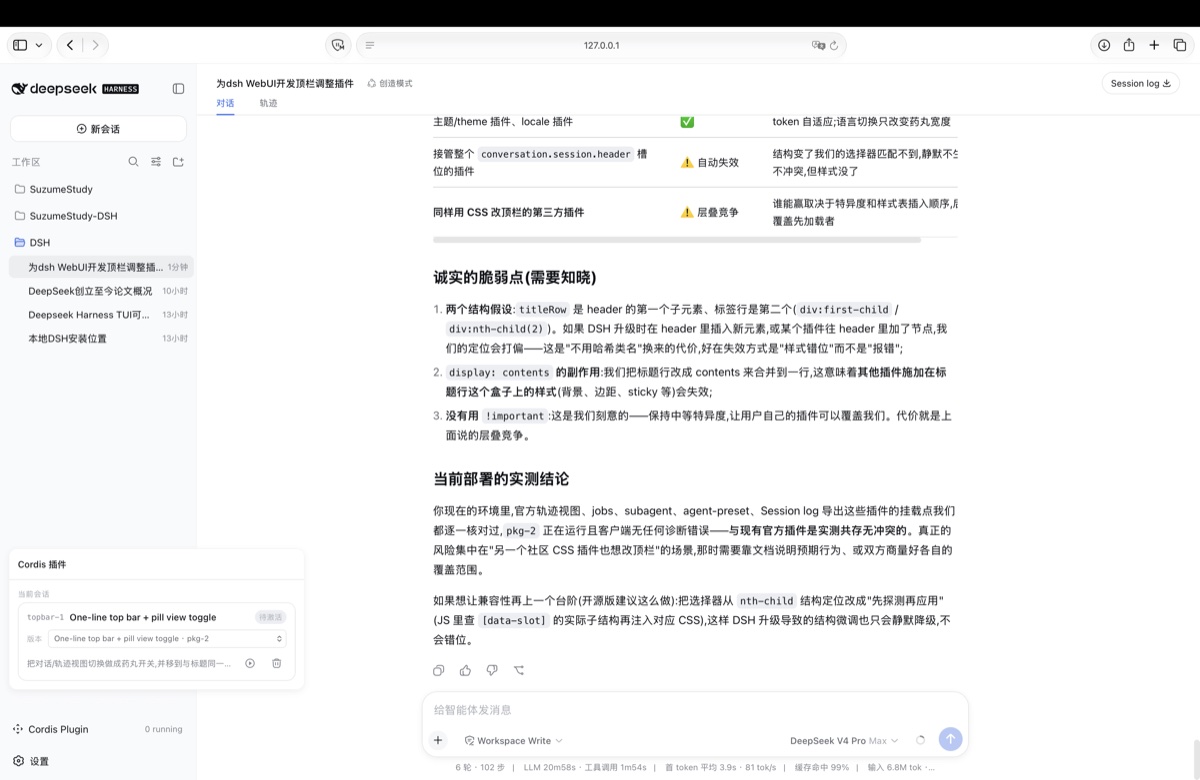Click the 缓存命中 99% status entry
The image size is (1200, 780).
pos(822,768)
